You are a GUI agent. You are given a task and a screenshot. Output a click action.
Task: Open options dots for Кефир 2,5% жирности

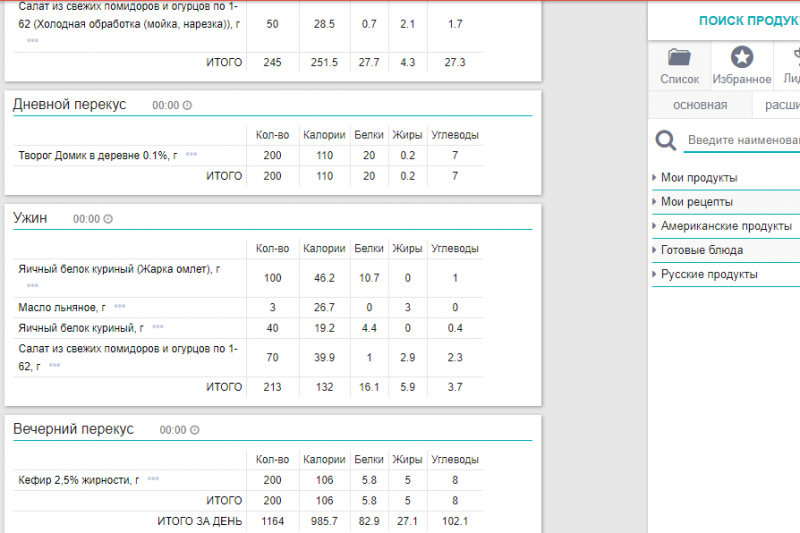point(153,480)
